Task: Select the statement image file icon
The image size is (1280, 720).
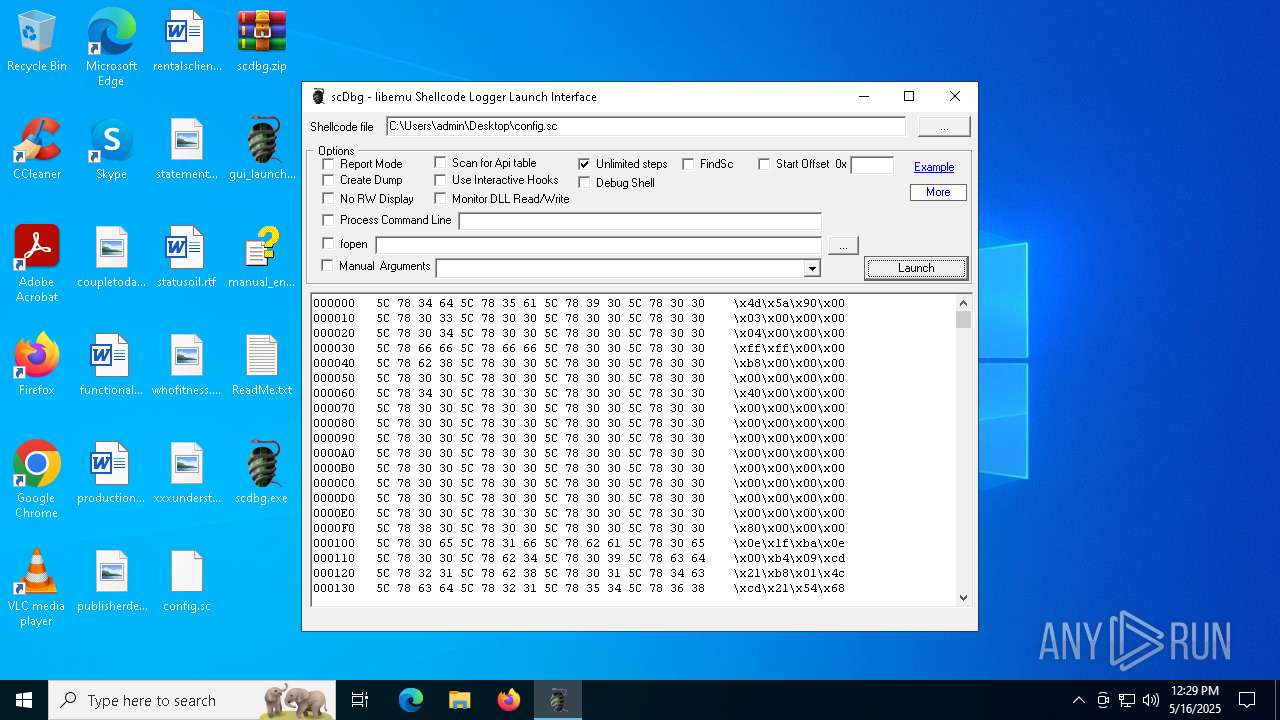Action: tap(187, 149)
